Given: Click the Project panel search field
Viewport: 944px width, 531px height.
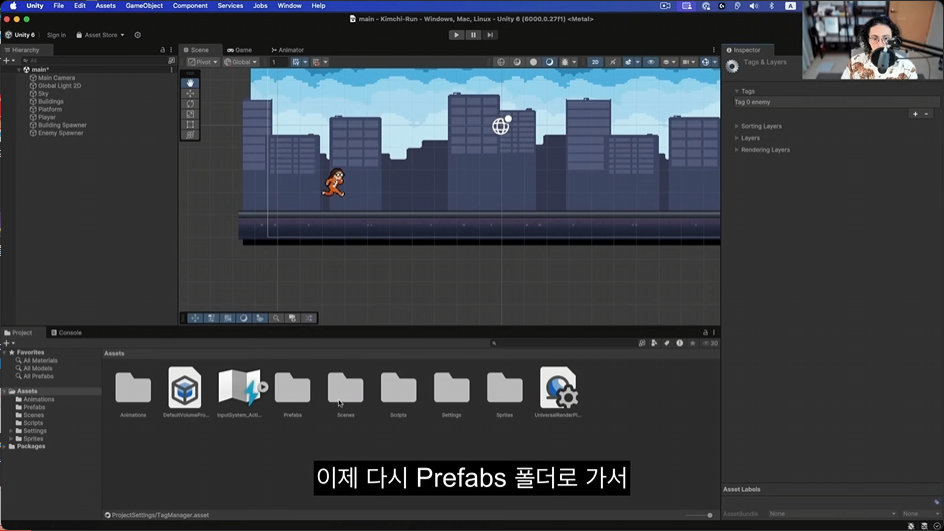Looking at the screenshot, I should (x=563, y=343).
